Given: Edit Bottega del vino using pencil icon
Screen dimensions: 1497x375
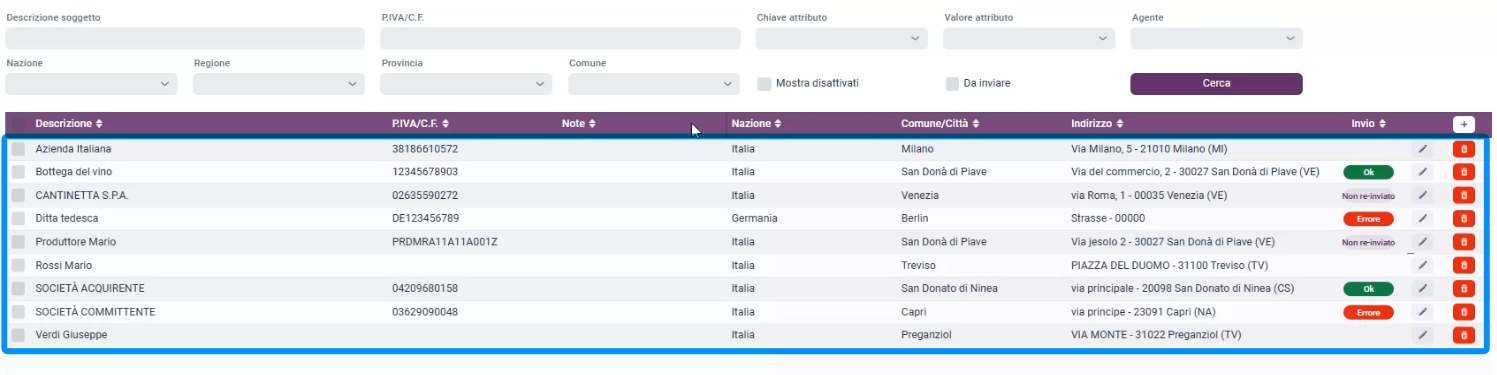Looking at the screenshot, I should click(x=1422, y=172).
